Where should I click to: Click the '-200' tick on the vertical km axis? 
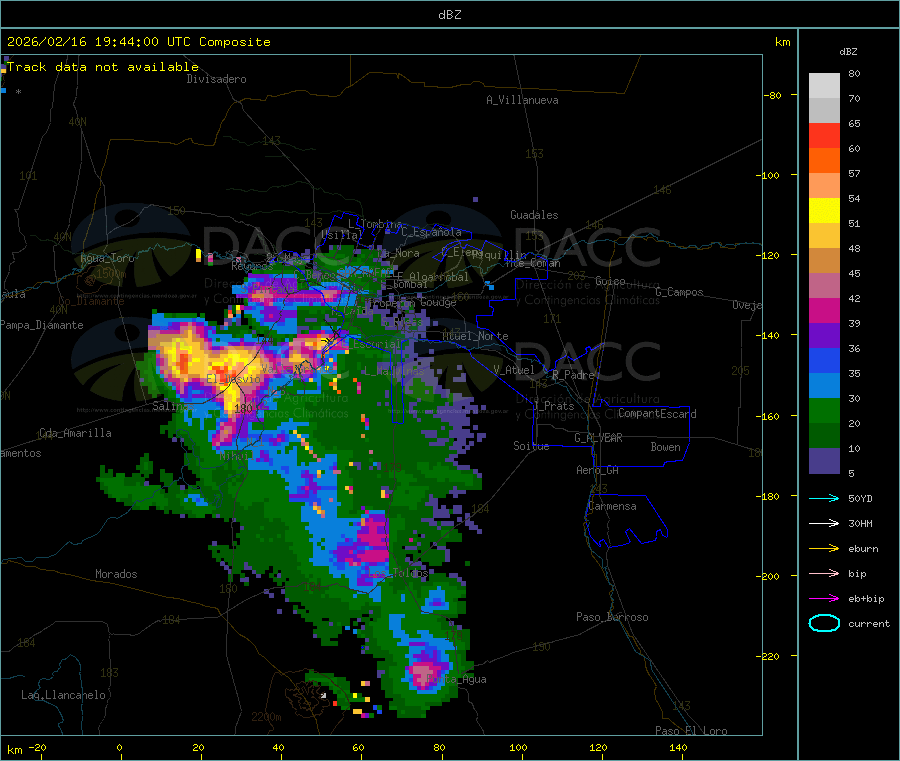point(767,576)
